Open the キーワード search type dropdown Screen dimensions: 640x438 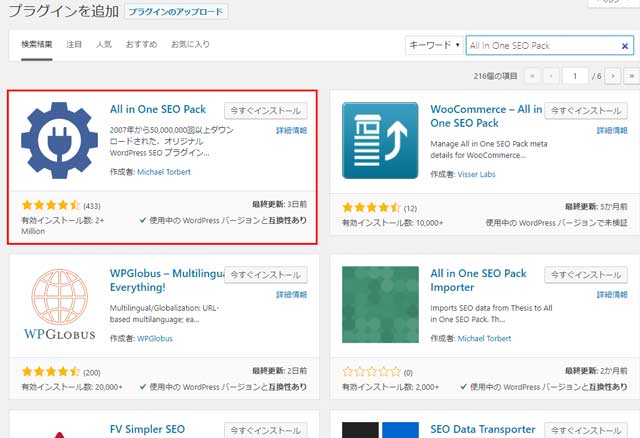(x=434, y=45)
